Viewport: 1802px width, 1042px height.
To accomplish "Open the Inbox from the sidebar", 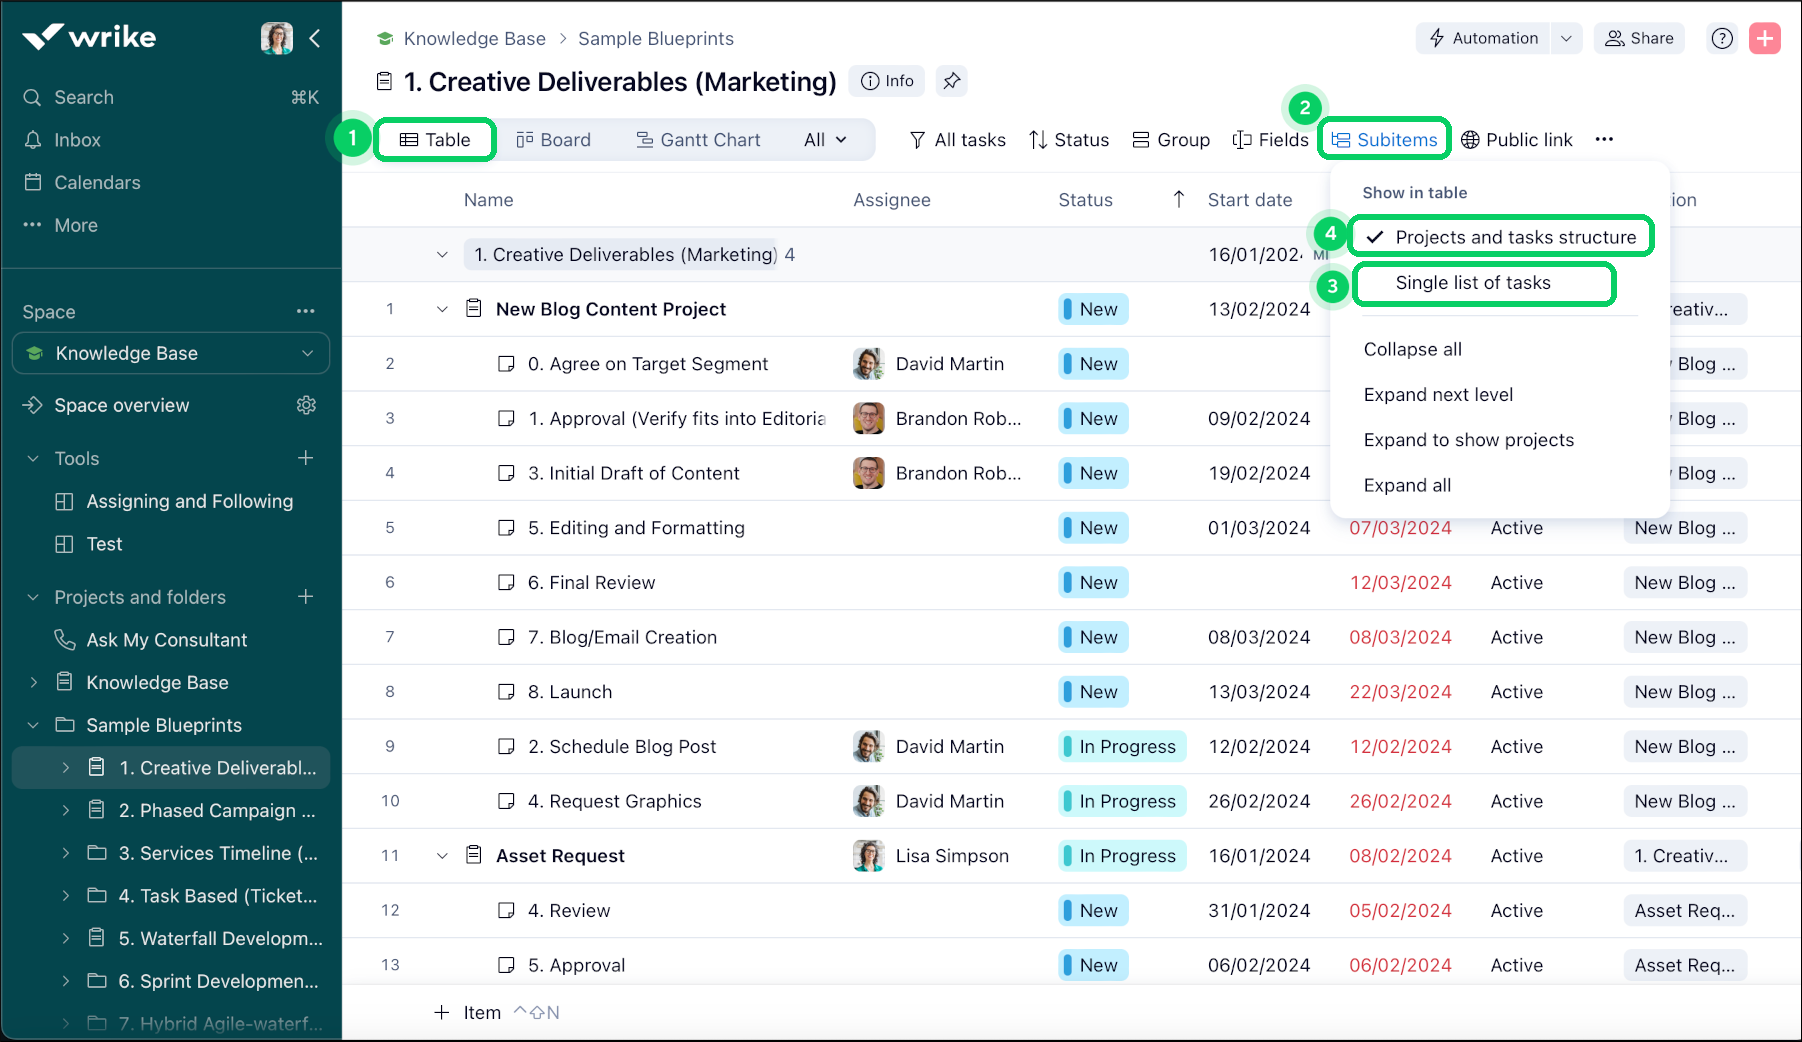I will click(x=76, y=140).
